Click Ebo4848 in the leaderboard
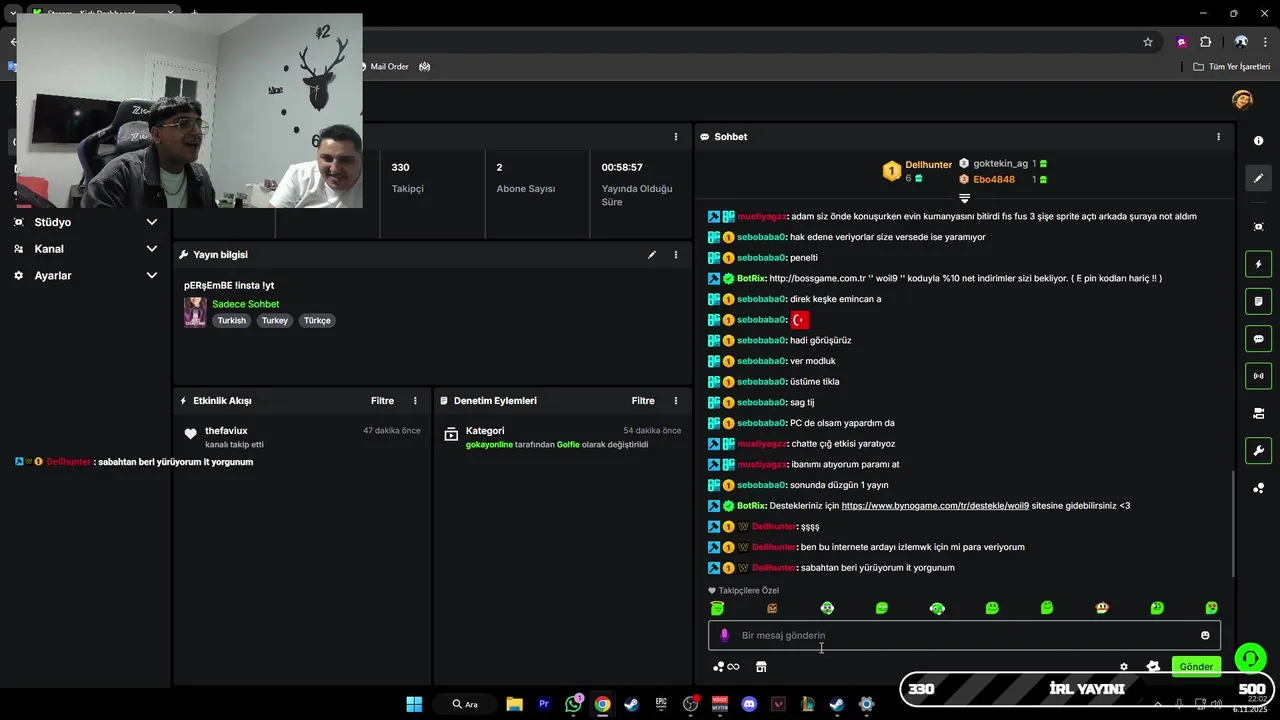Screen dimensions: 1280x720 tap(994, 180)
